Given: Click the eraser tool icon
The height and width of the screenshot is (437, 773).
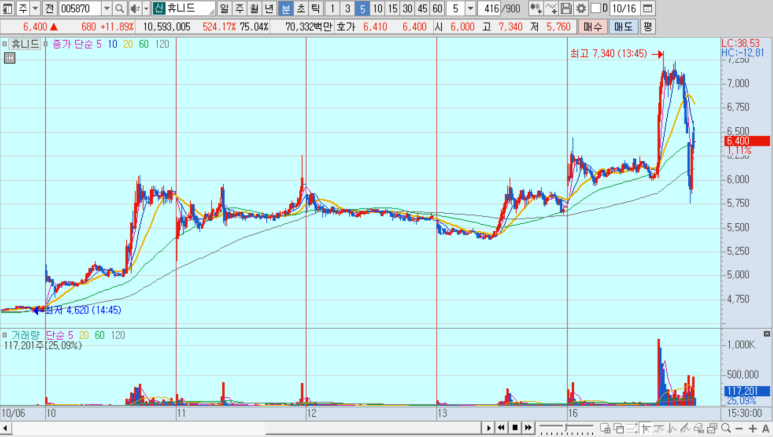Looking at the screenshot, I should pos(699,428).
